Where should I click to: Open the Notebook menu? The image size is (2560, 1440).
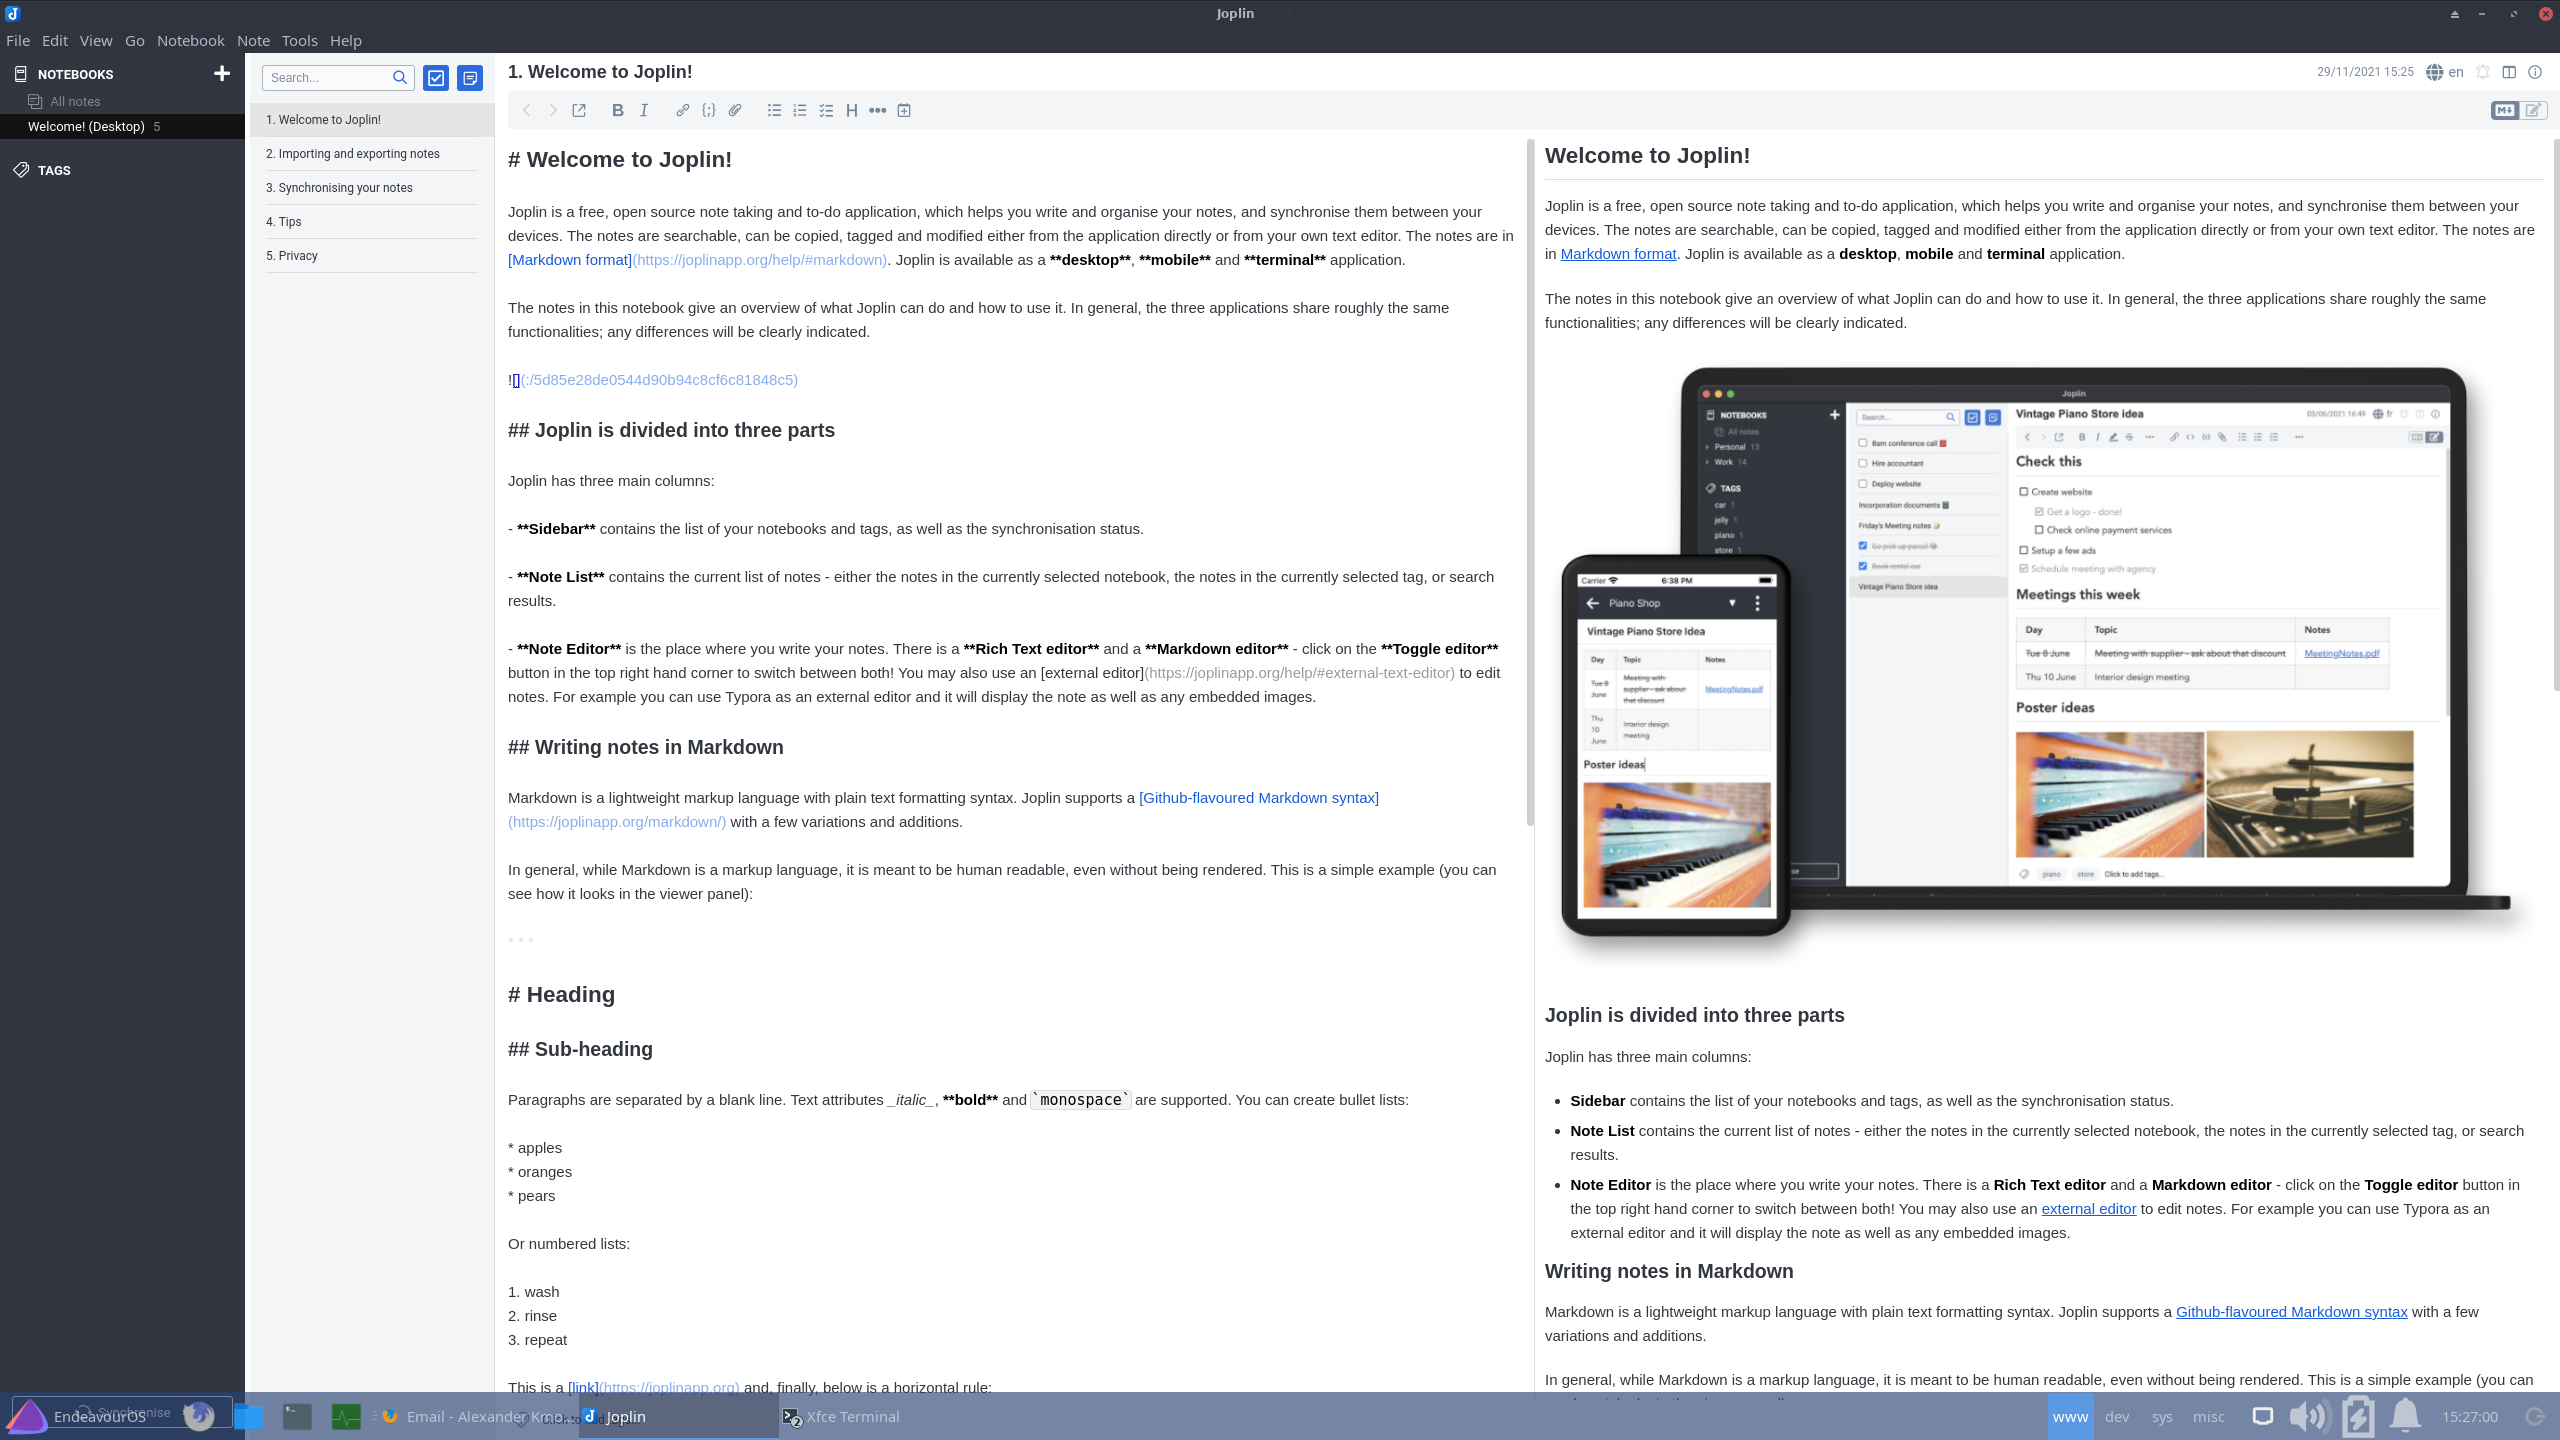[190, 40]
